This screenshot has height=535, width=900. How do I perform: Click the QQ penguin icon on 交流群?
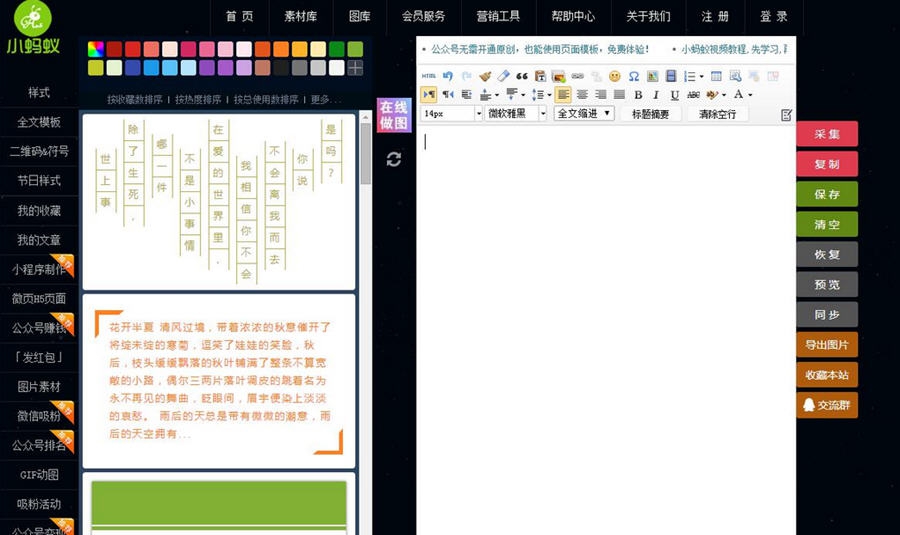pyautogui.click(x=809, y=405)
